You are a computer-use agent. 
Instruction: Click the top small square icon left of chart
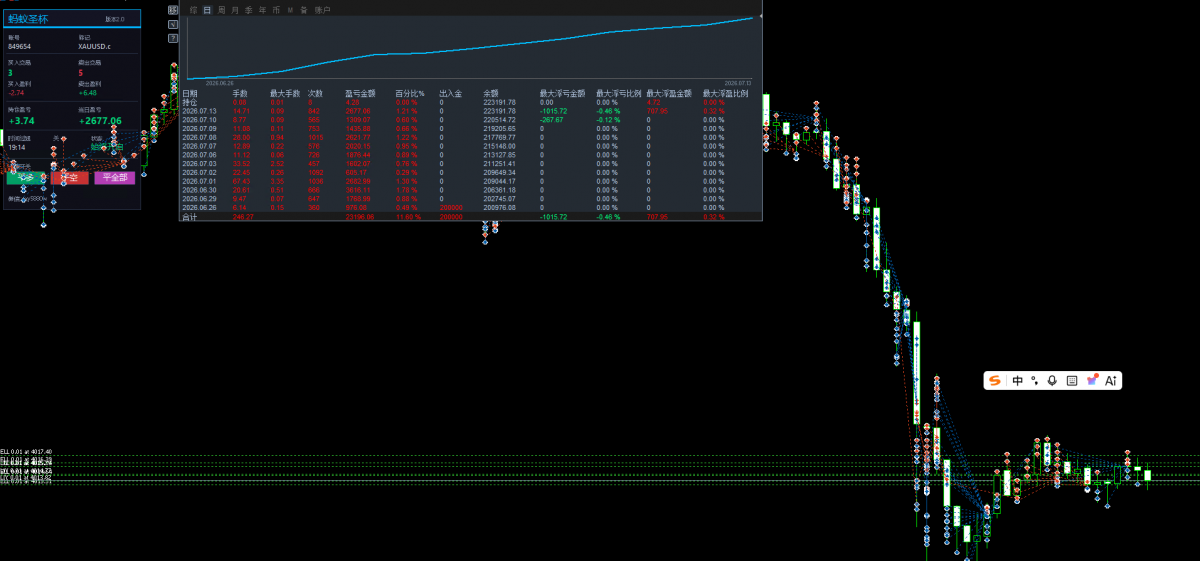173,10
